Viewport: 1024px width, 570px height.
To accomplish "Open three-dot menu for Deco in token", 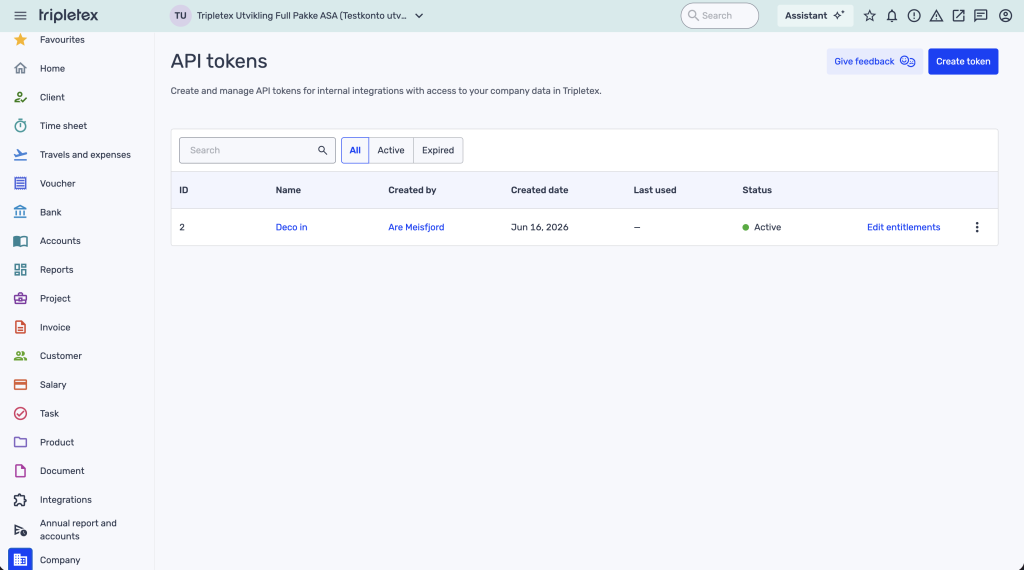I will pos(977,227).
